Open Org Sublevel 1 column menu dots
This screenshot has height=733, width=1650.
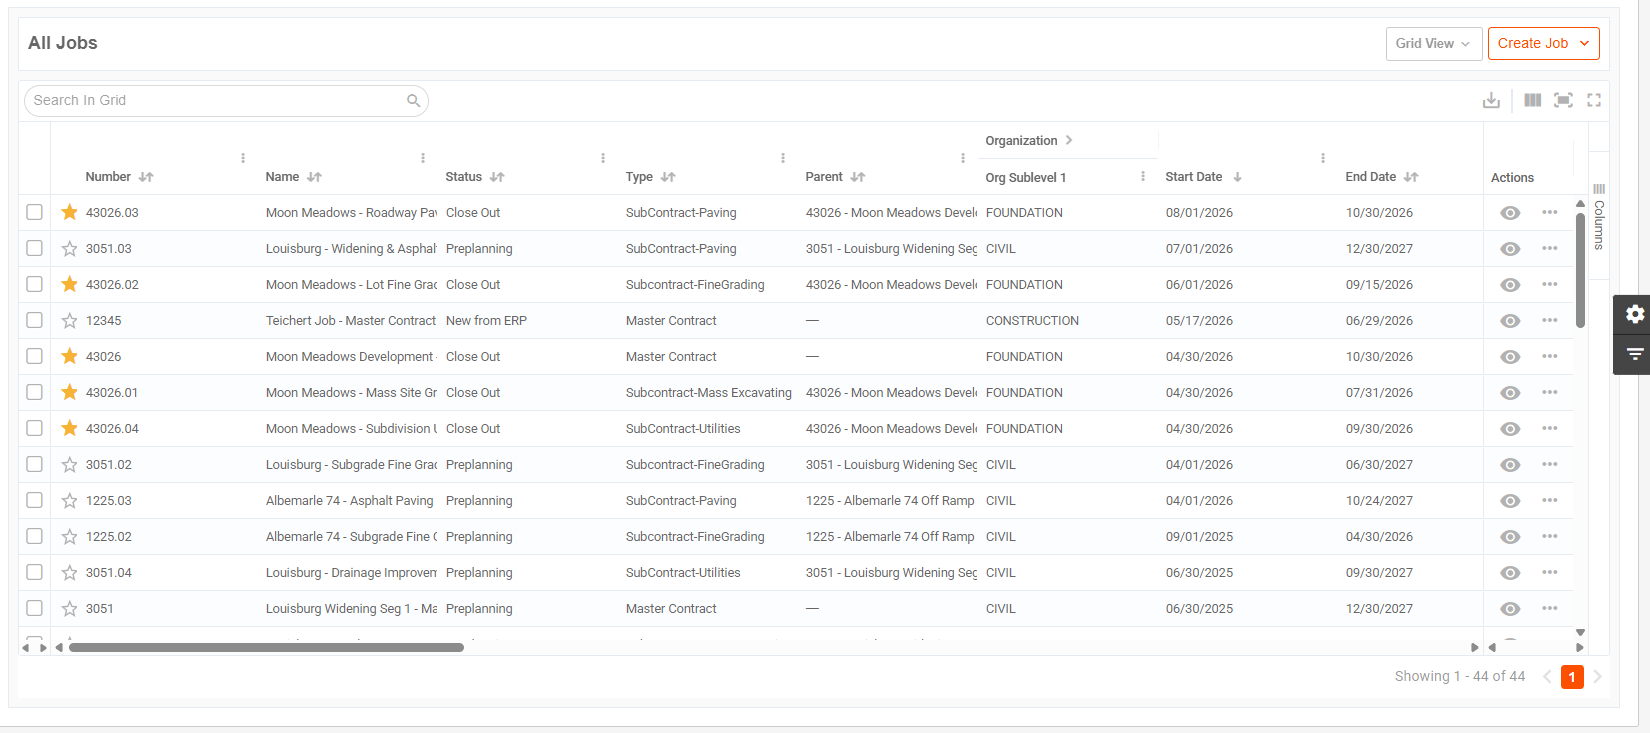(1143, 176)
